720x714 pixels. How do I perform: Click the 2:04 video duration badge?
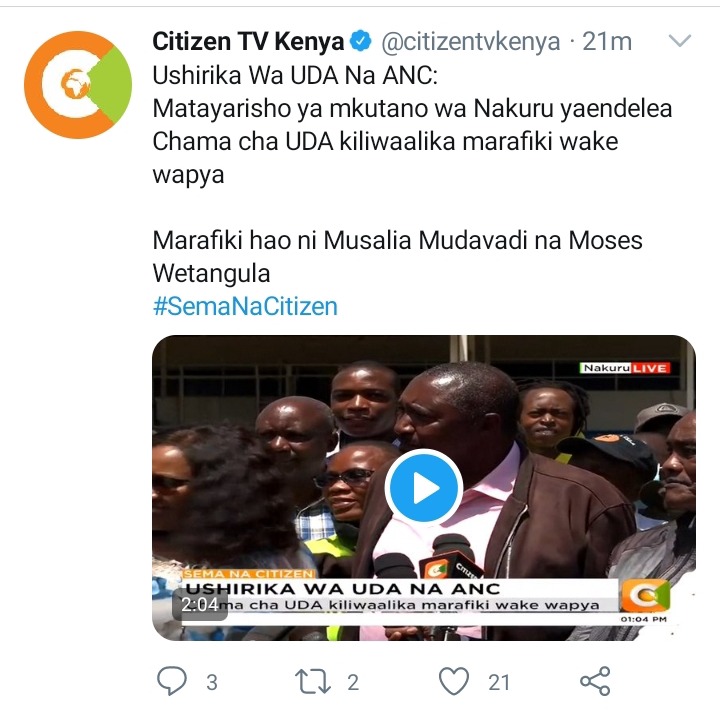tap(200, 605)
